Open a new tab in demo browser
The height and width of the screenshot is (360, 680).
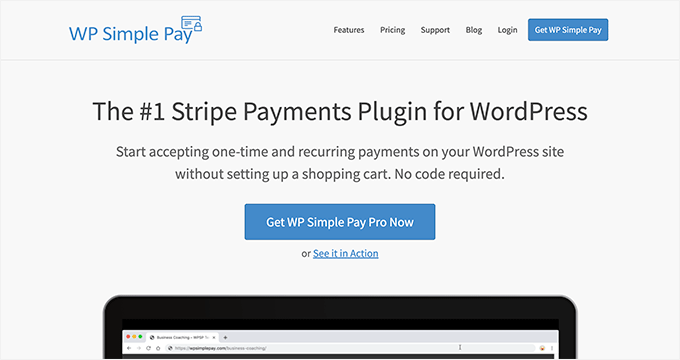pyautogui.click(x=225, y=337)
